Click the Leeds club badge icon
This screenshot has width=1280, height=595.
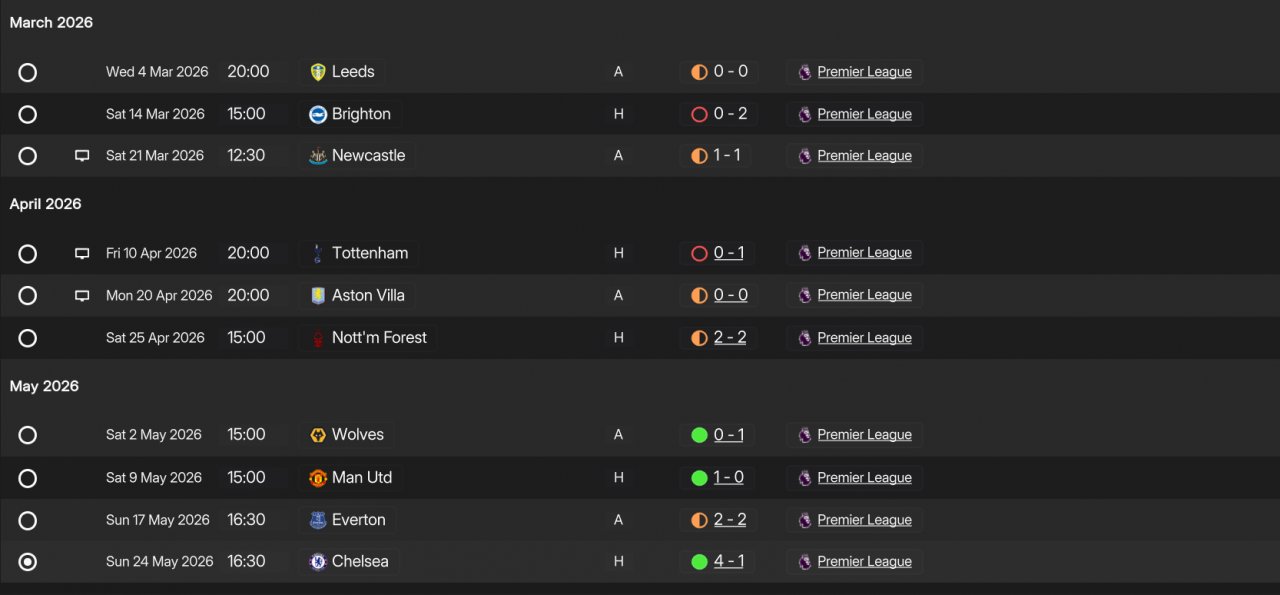pyautogui.click(x=318, y=72)
